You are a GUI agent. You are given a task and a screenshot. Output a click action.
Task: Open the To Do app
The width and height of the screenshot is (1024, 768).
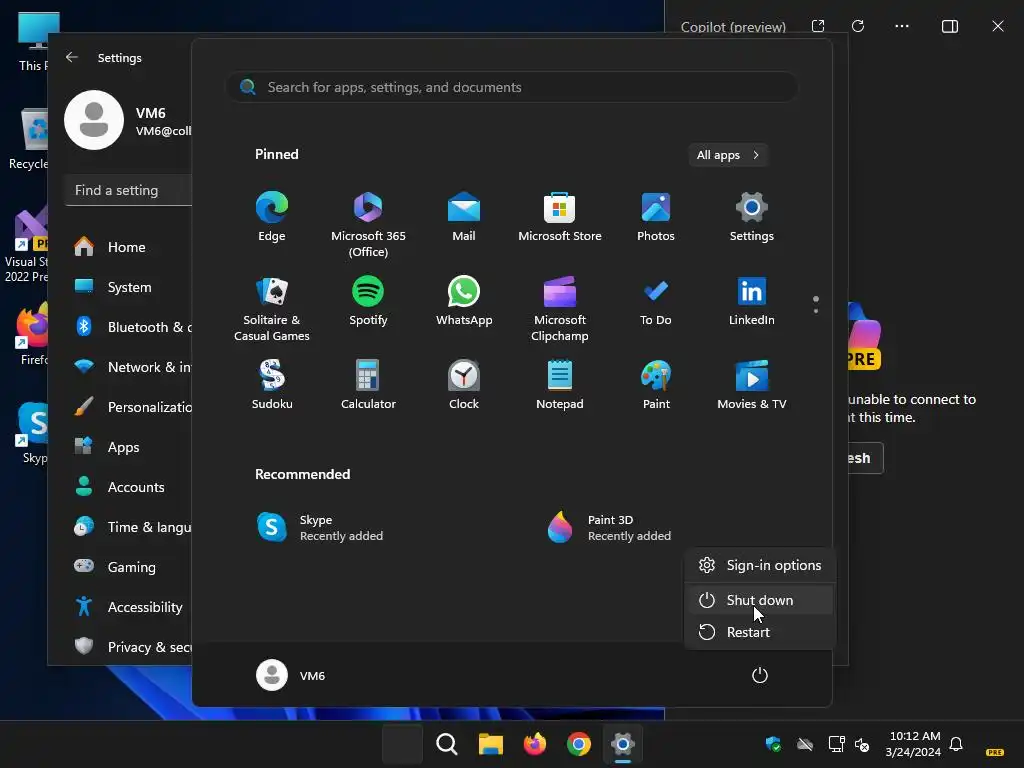tap(656, 301)
